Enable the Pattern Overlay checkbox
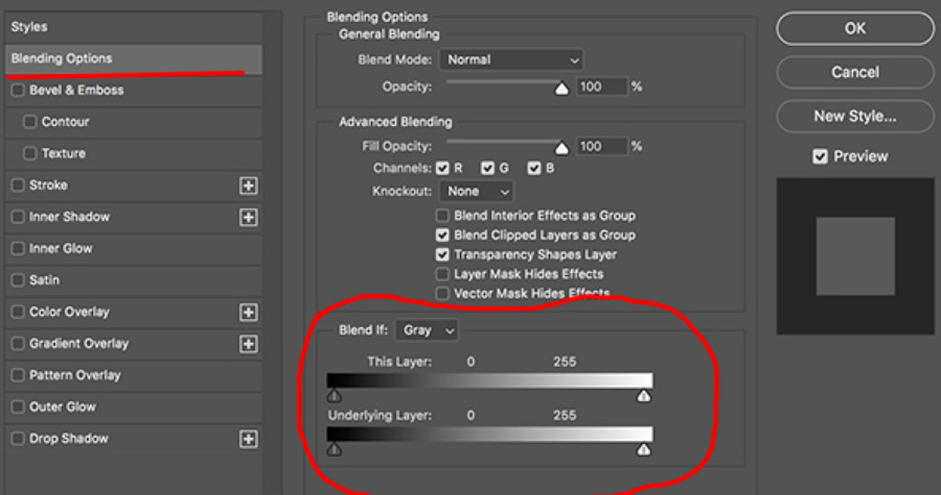941x495 pixels. click(18, 375)
